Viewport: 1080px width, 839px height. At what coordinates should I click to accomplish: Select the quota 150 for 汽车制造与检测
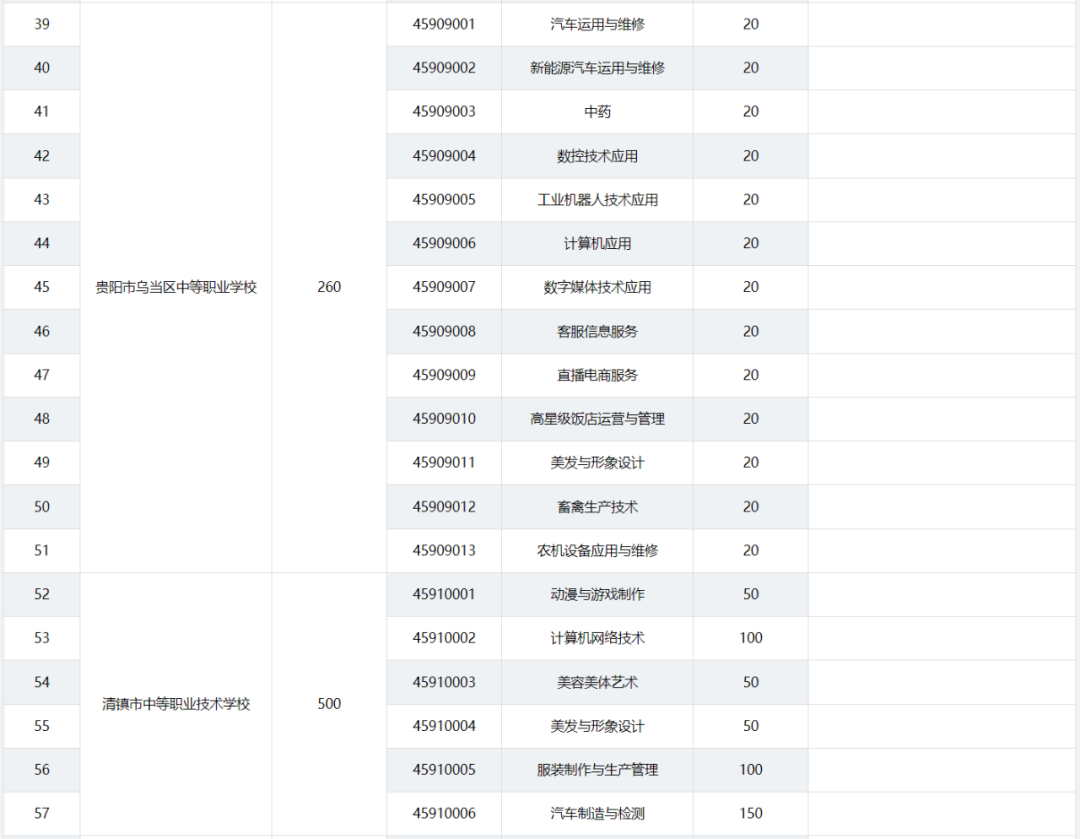pos(751,814)
